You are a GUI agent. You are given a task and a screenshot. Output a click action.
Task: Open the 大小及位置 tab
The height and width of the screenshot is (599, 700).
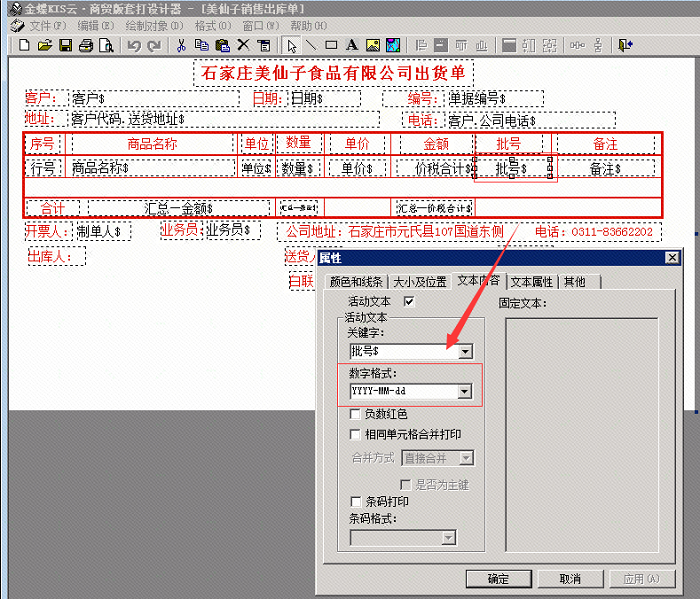(x=419, y=281)
